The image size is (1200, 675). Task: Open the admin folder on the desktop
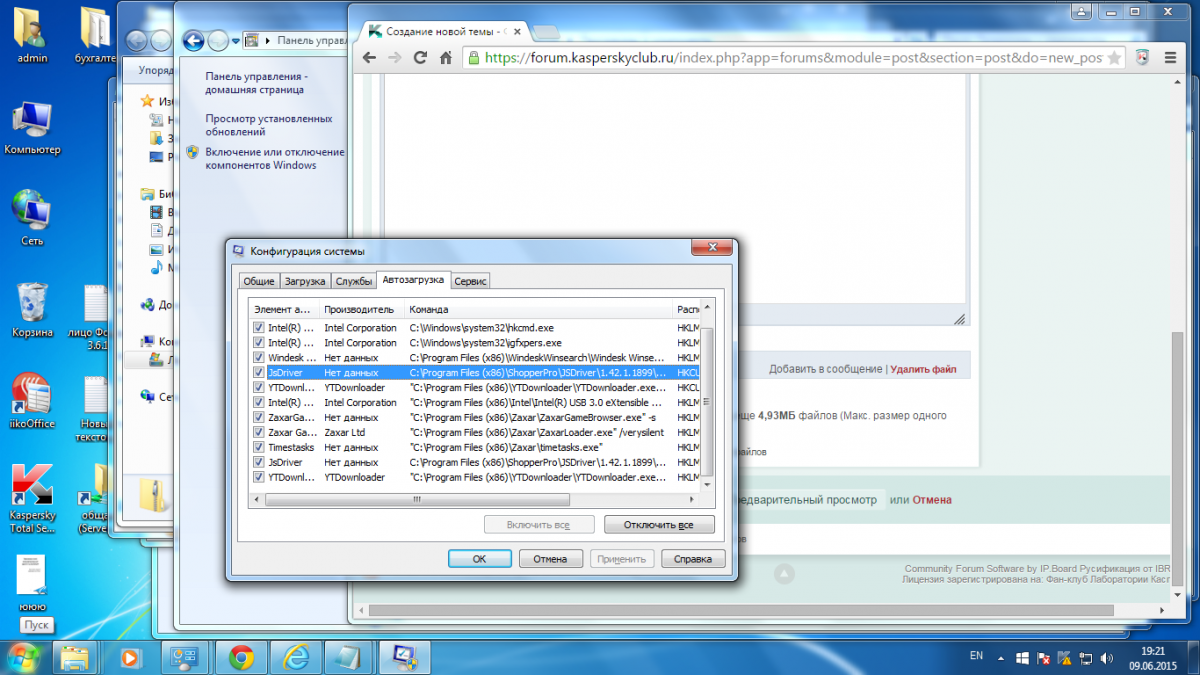[x=33, y=36]
